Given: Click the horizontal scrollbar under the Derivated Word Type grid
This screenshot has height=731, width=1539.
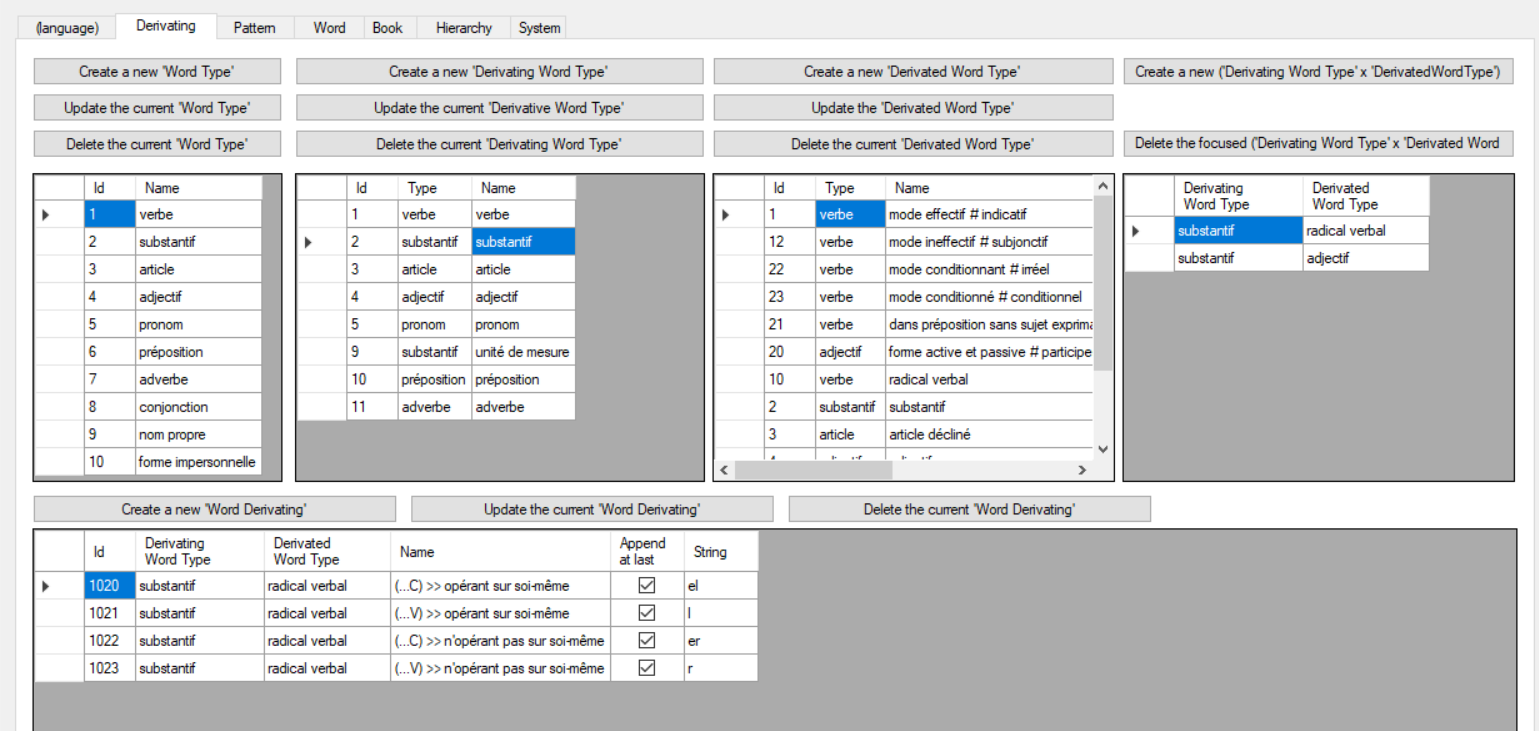Looking at the screenshot, I should [x=850, y=469].
